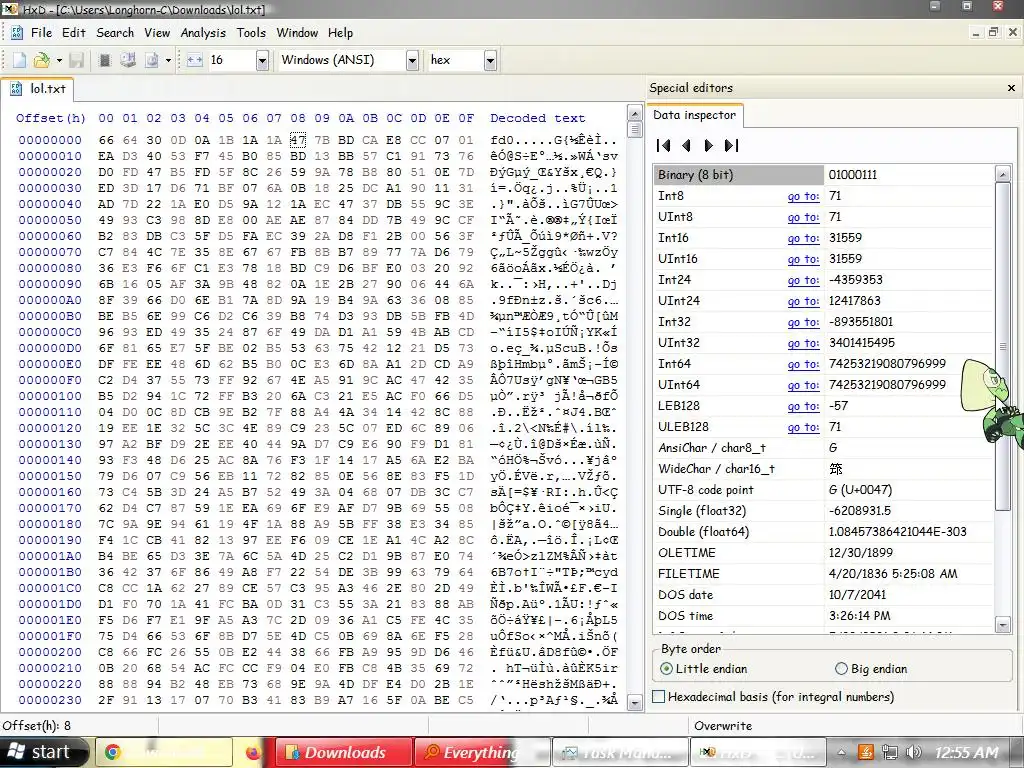This screenshot has width=1024, height=768.
Task: Click the Windows start button
Action: (43, 752)
